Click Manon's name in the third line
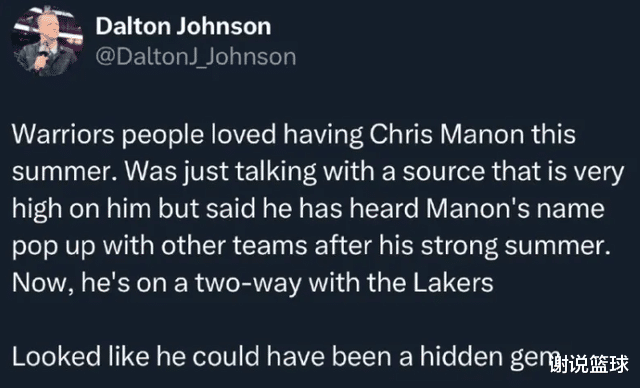This screenshot has width=640, height=388. pos(478,208)
